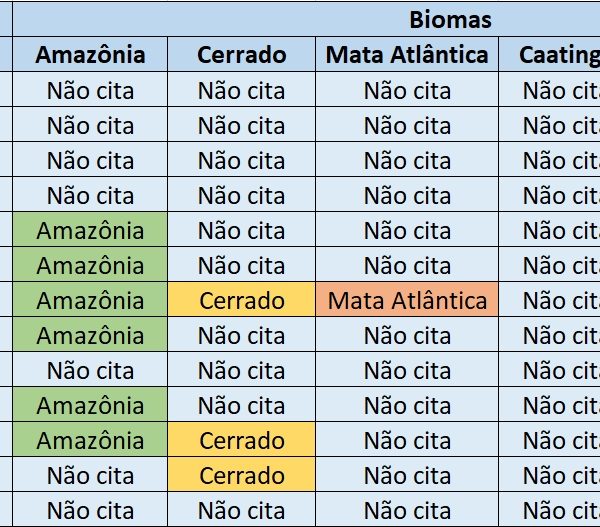Select Não cita between green Amazônia cells
The width and height of the screenshot is (600, 527).
90,370
